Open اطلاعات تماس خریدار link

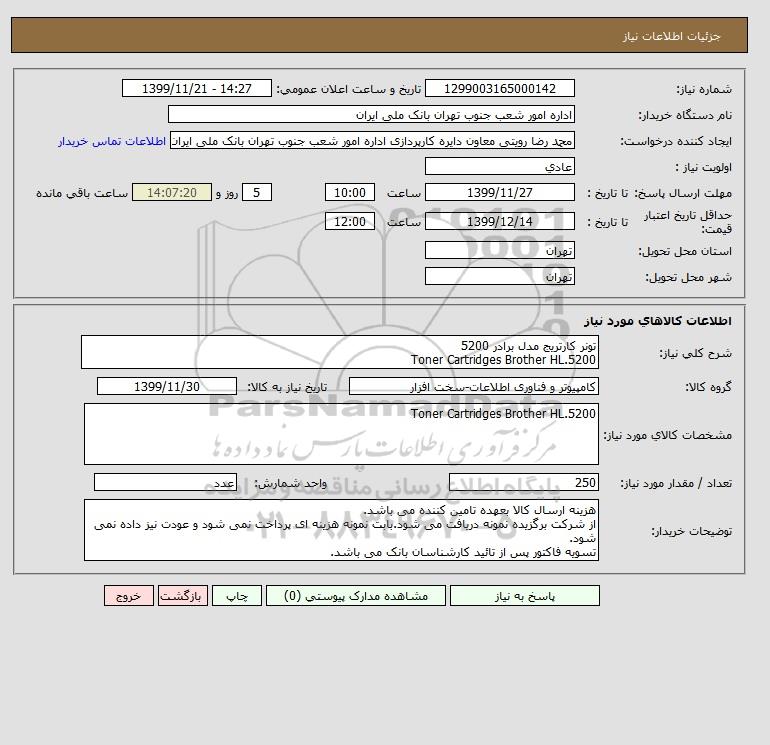(112, 141)
